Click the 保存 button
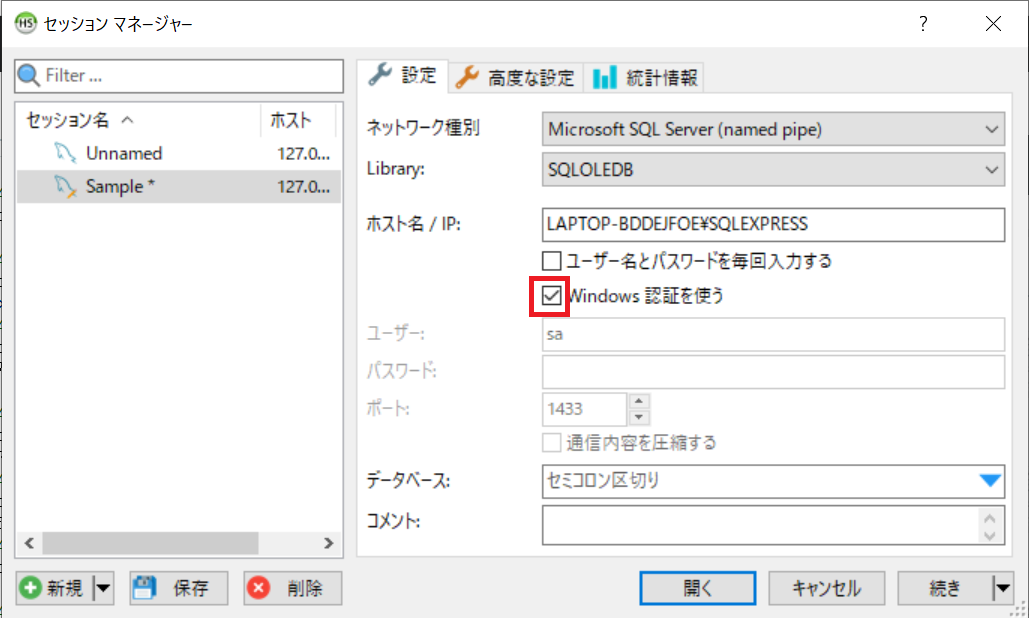 point(178,588)
